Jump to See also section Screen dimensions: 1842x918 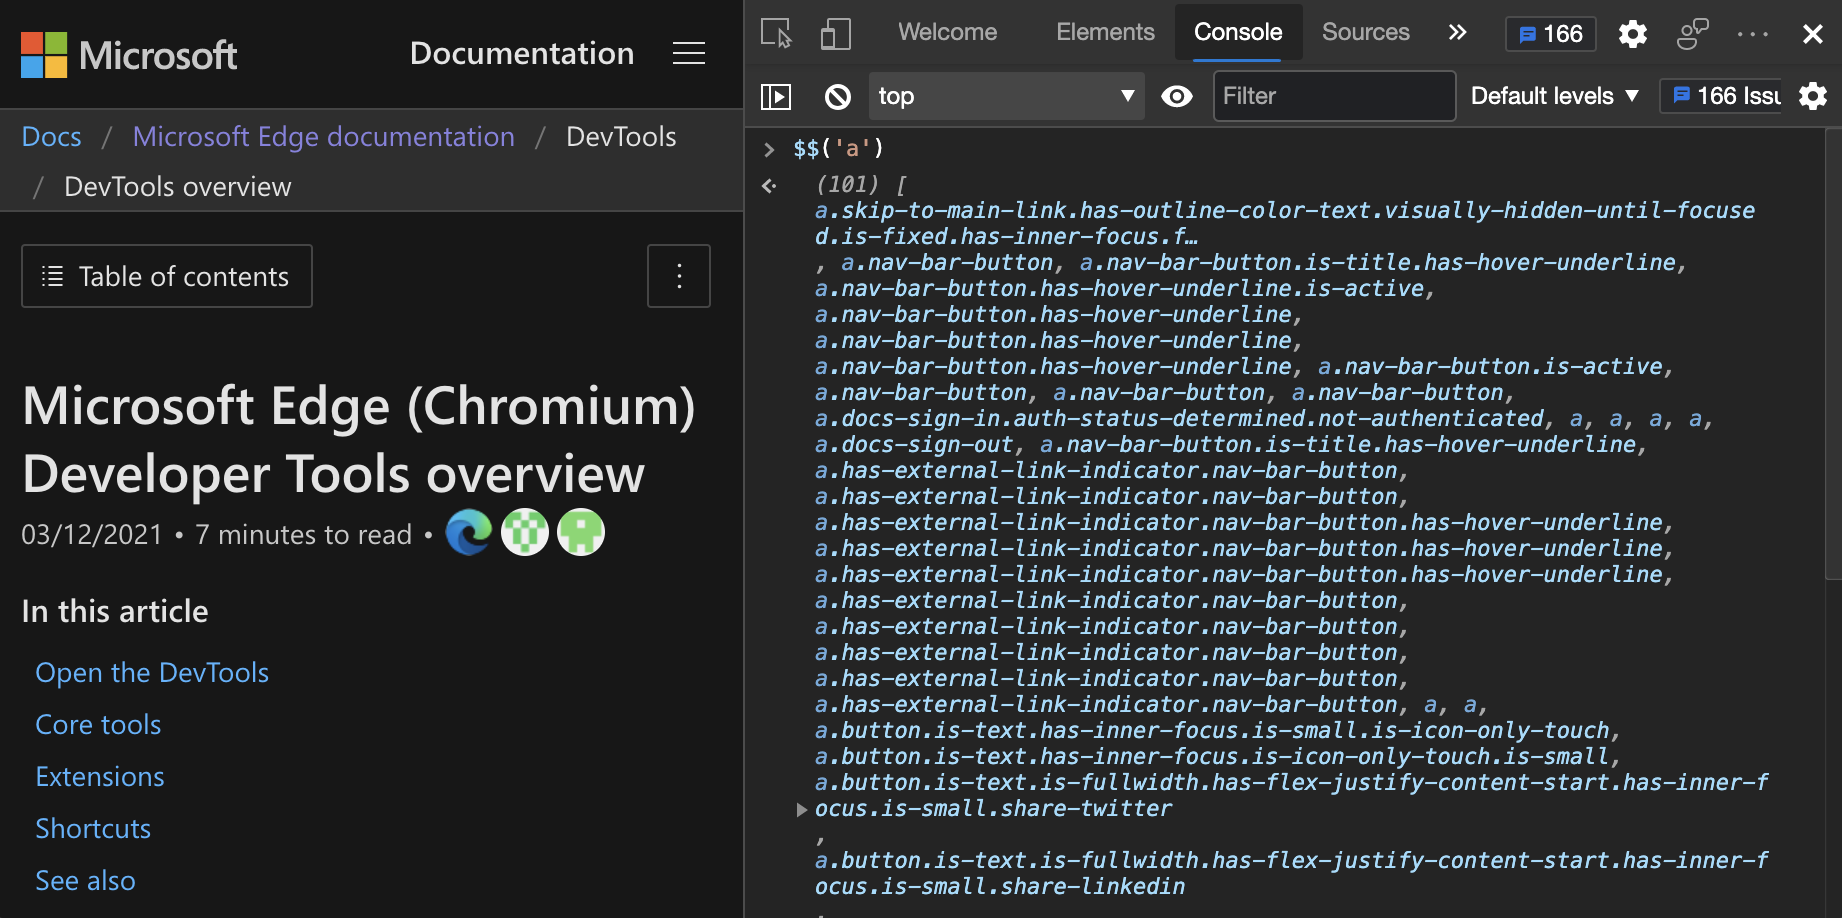(x=85, y=880)
